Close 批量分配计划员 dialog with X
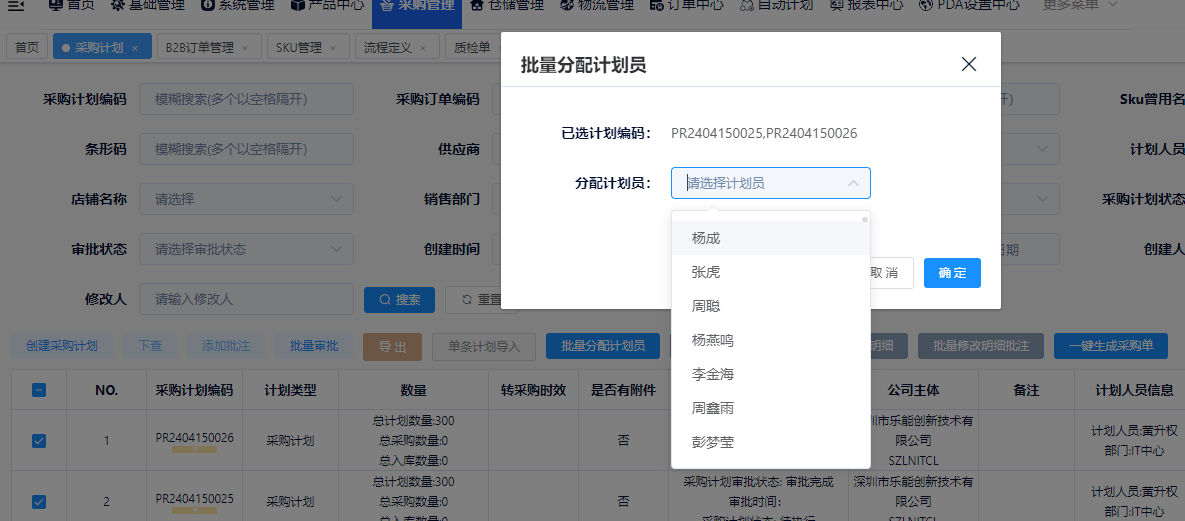This screenshot has height=521, width=1185. [969, 64]
